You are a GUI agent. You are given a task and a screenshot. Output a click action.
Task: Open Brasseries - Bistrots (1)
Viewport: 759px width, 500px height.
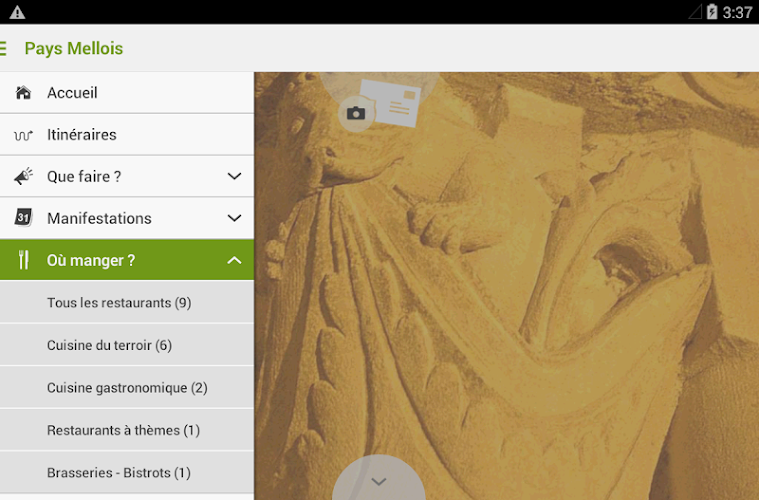pos(127,472)
